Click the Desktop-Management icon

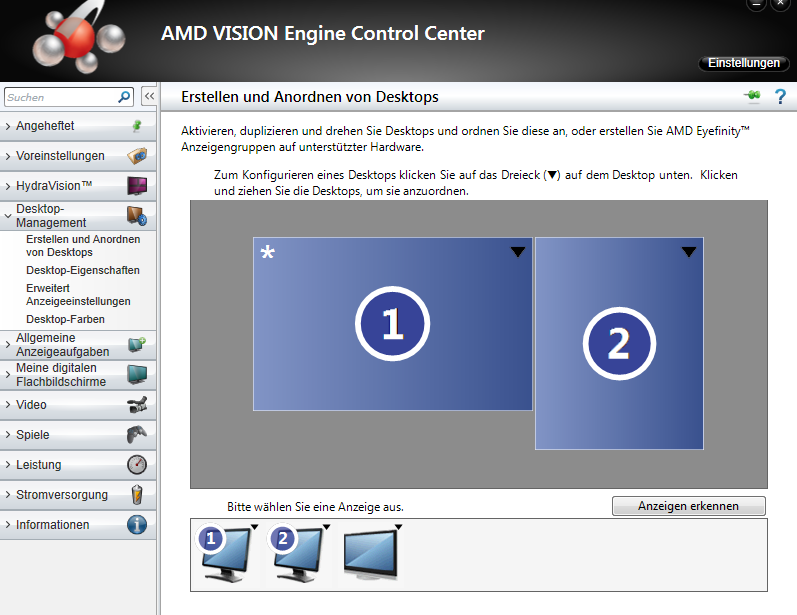[x=137, y=216]
